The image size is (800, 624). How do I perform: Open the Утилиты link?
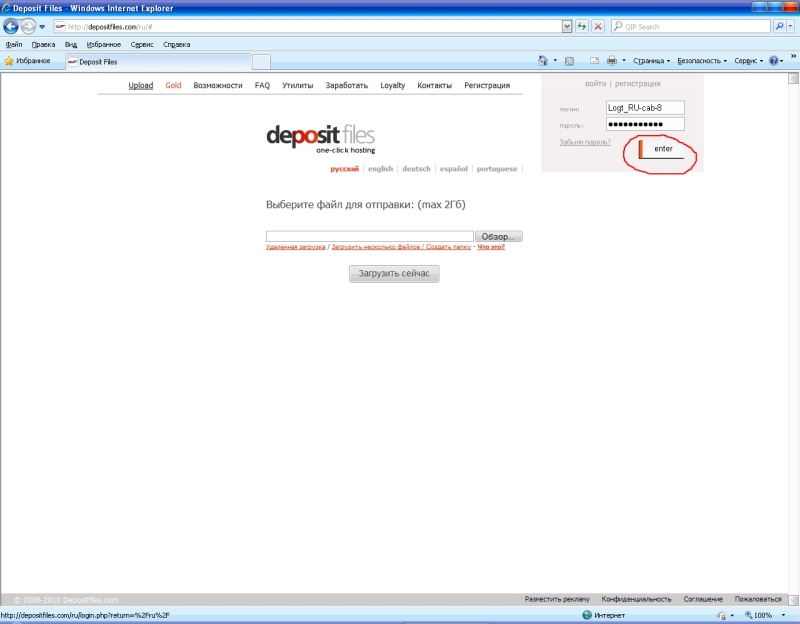coord(297,85)
